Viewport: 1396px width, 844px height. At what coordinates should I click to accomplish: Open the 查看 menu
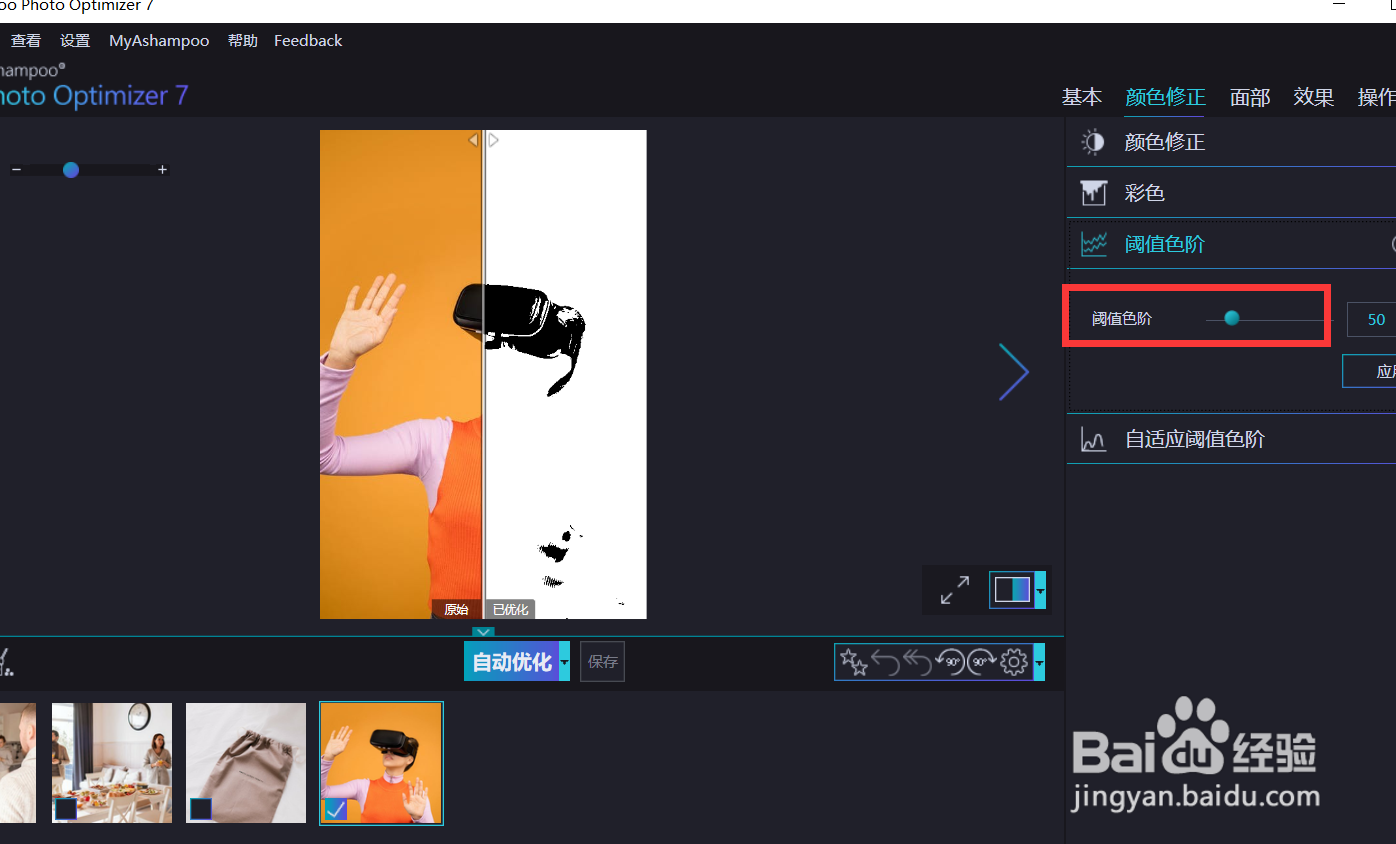point(26,41)
